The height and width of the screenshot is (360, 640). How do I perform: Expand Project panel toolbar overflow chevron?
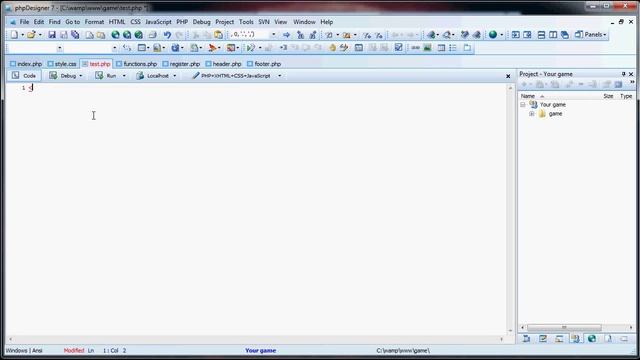(x=632, y=82)
